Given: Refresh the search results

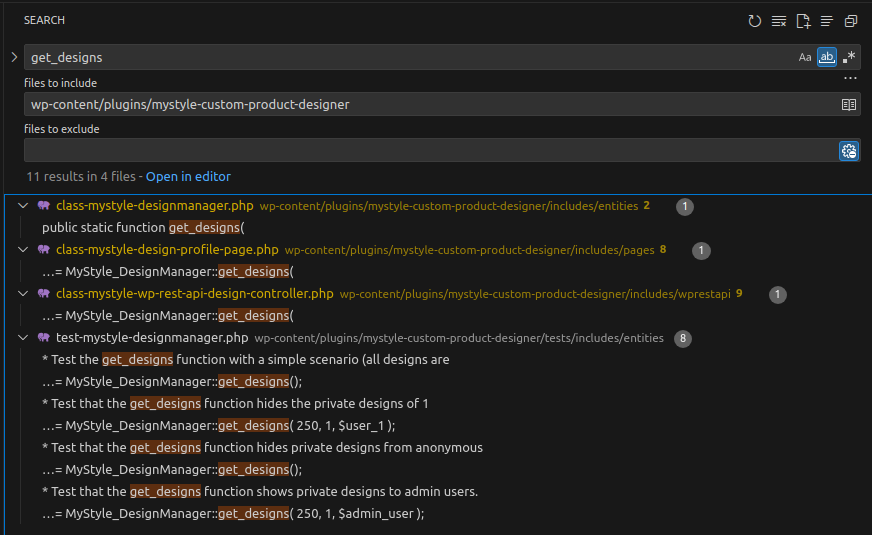Looking at the screenshot, I should click(755, 21).
